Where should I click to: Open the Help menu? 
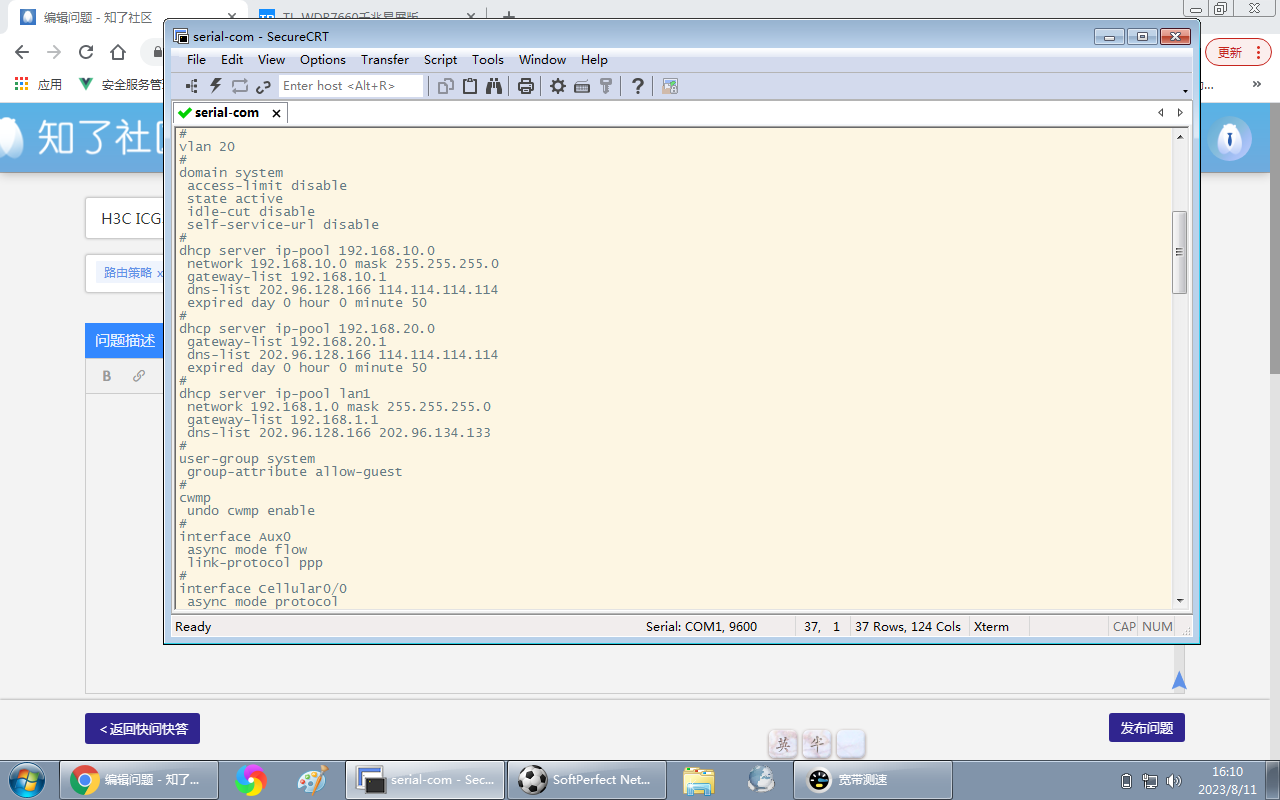click(x=594, y=60)
